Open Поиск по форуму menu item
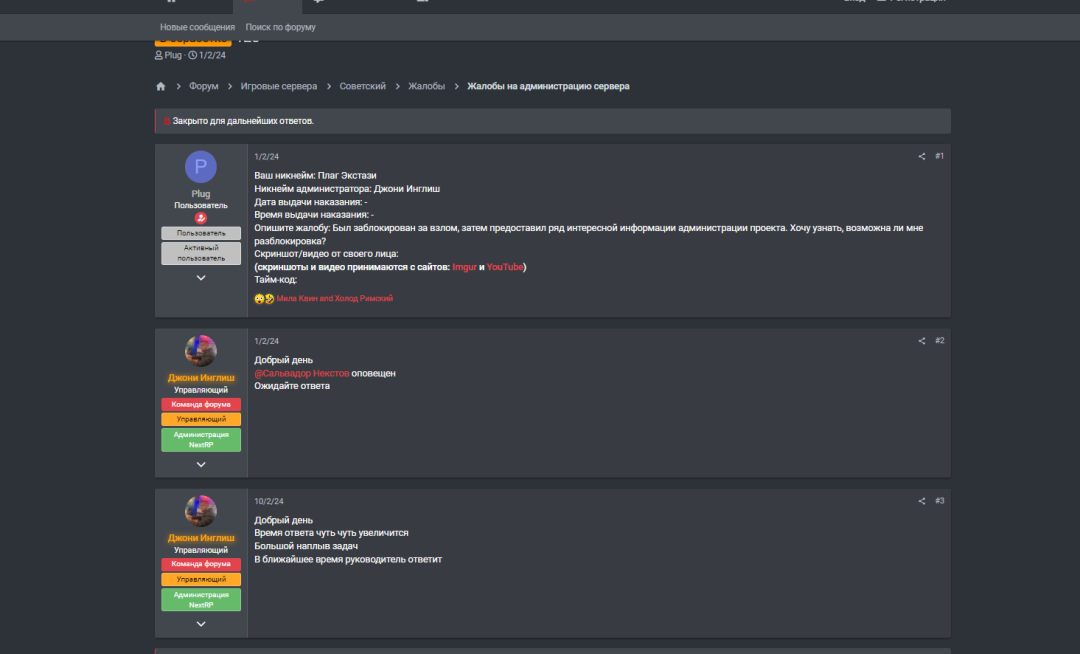This screenshot has width=1080, height=654. click(280, 28)
